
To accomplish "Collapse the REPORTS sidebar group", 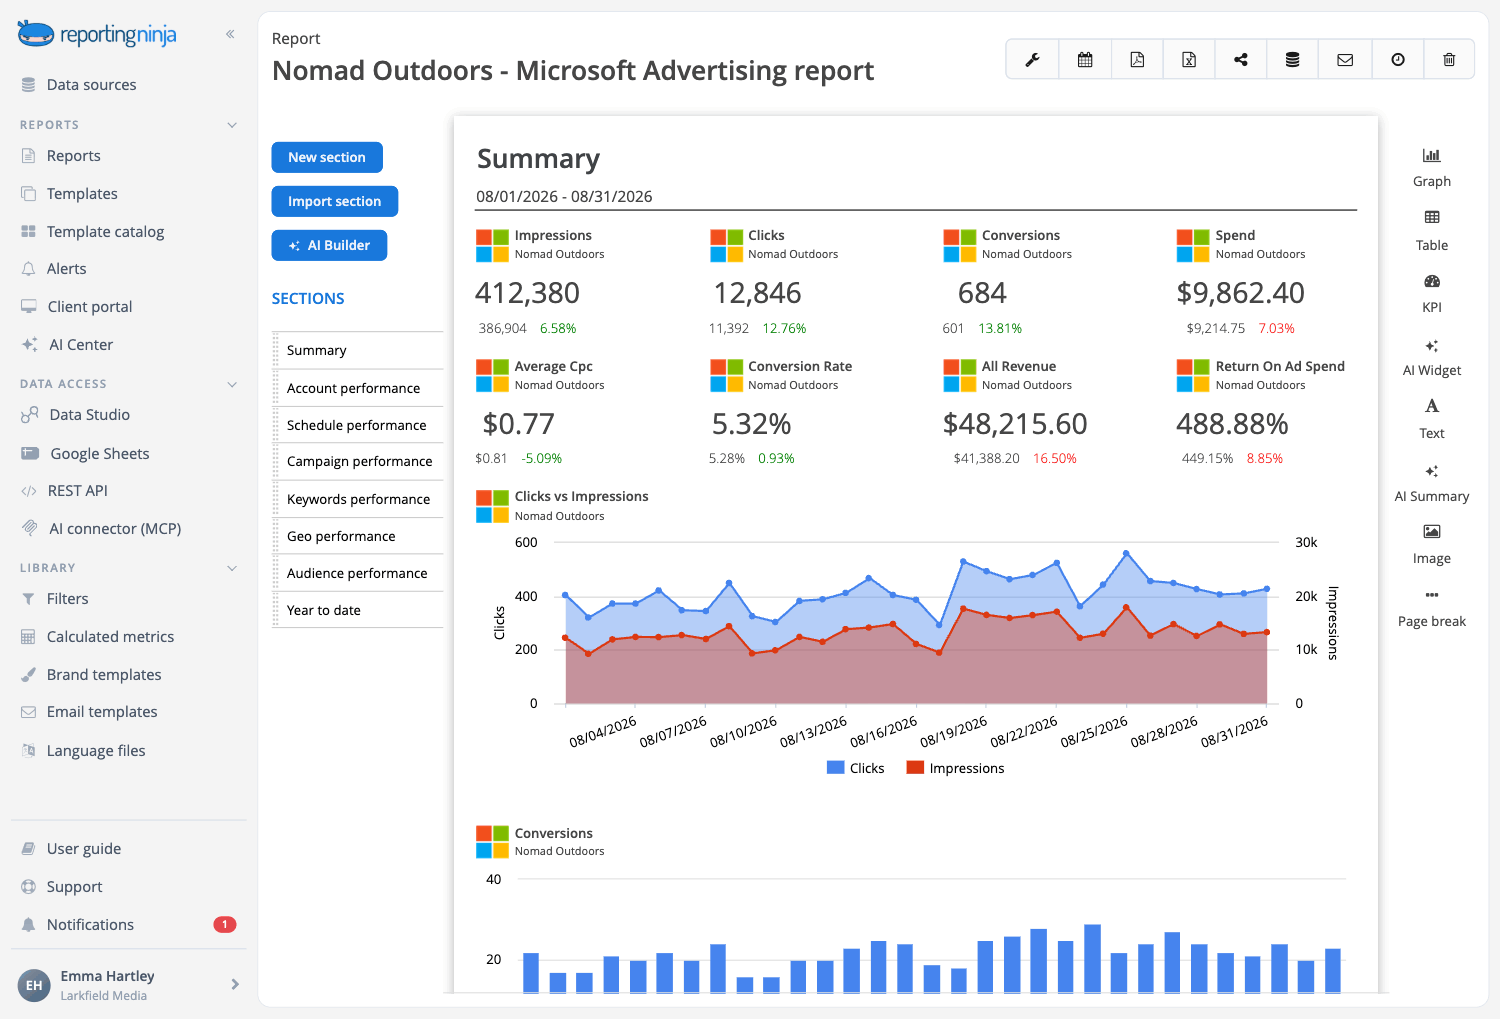I will tap(232, 125).
